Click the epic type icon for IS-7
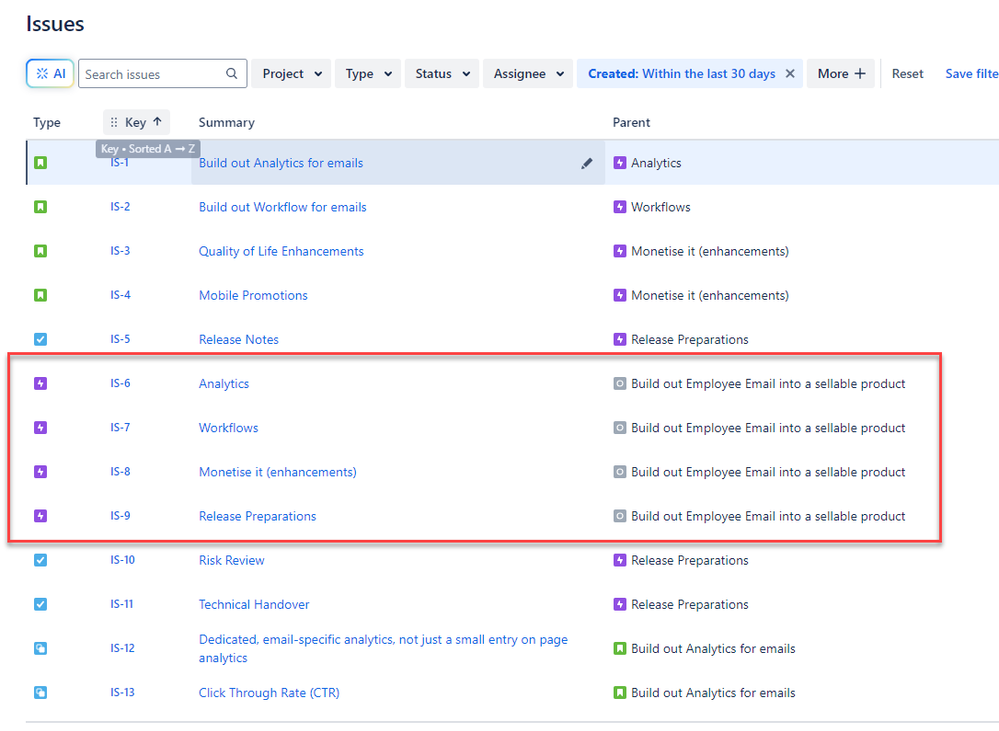 40,428
